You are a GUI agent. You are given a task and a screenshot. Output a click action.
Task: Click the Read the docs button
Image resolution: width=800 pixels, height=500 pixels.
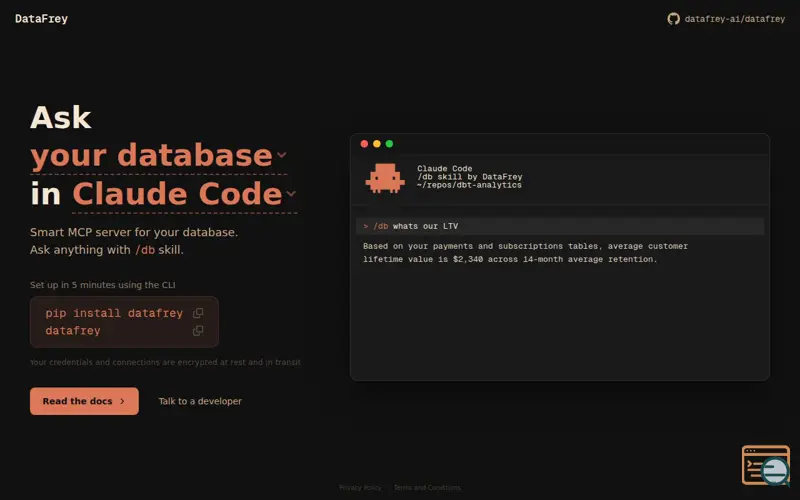pyautogui.click(x=84, y=401)
